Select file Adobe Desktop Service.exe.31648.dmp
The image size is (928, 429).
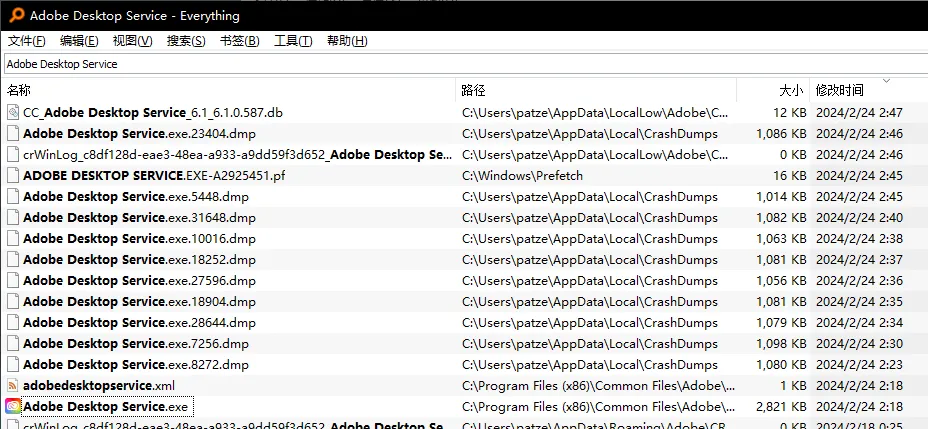point(140,218)
